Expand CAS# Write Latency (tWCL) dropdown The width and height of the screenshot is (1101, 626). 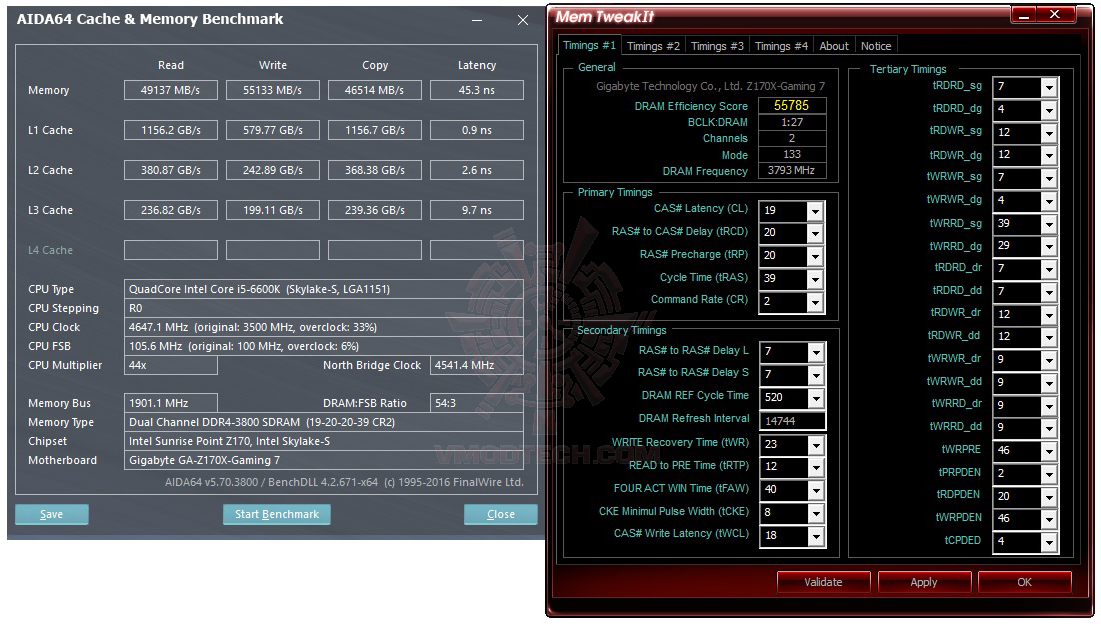(x=815, y=536)
